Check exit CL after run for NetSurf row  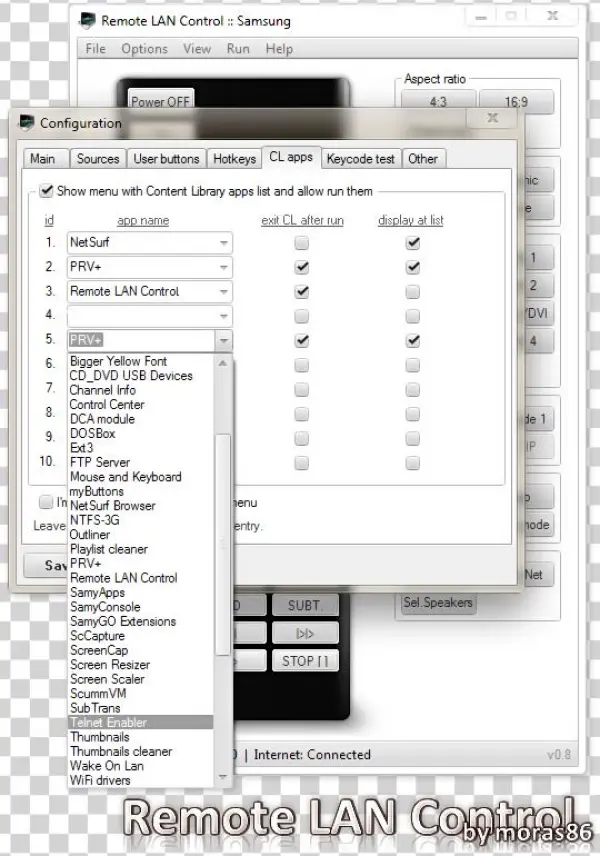301,243
